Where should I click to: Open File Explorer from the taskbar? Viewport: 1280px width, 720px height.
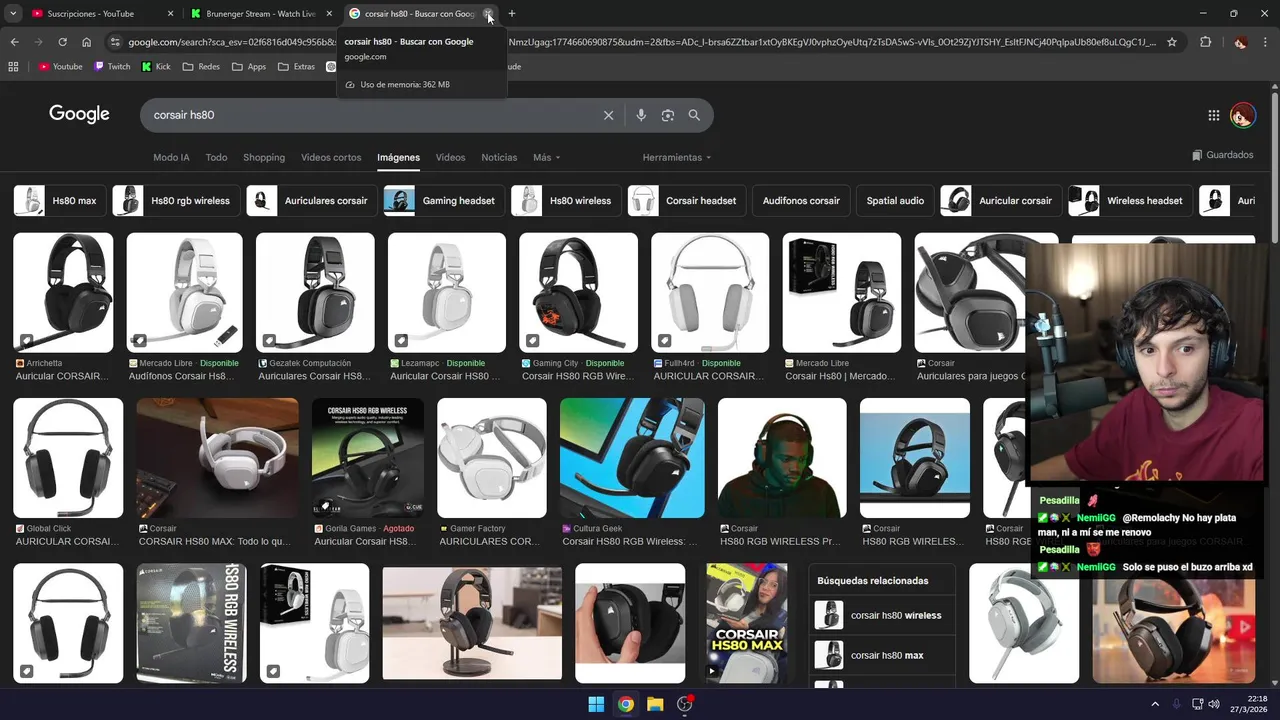[x=655, y=704]
